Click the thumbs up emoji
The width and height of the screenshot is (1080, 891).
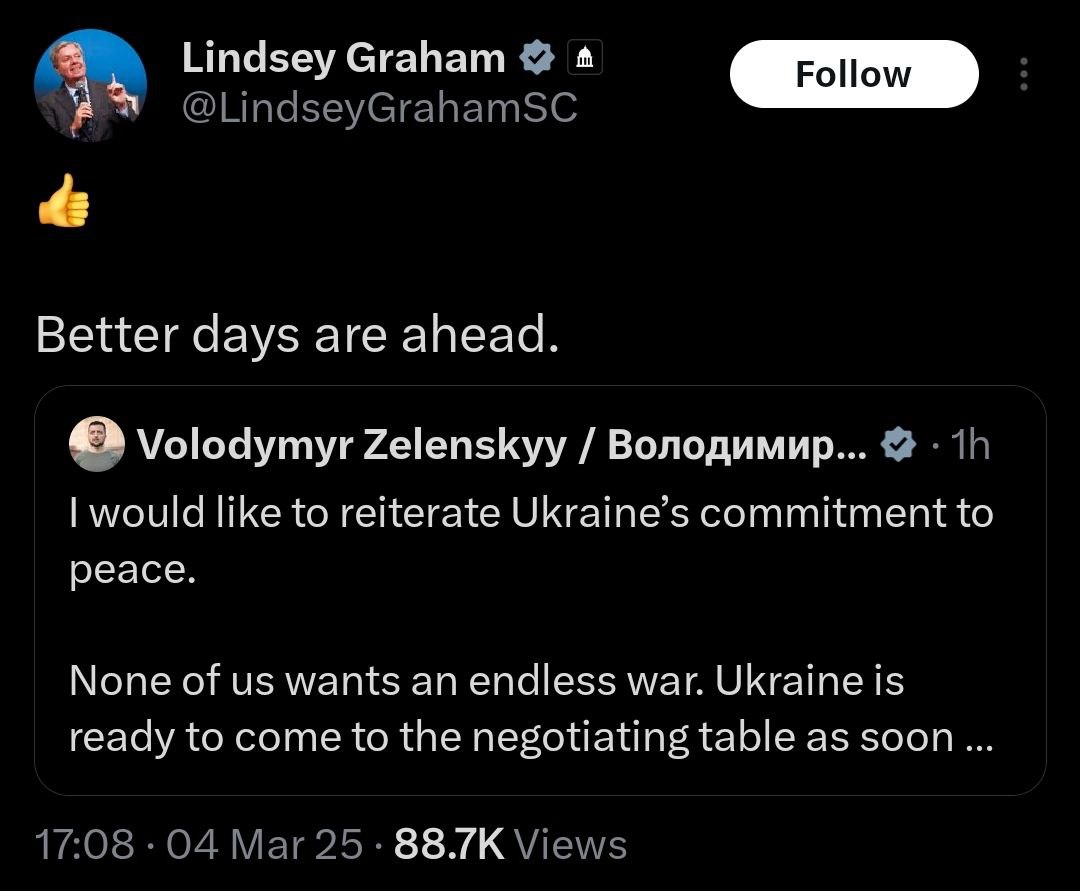pos(63,203)
